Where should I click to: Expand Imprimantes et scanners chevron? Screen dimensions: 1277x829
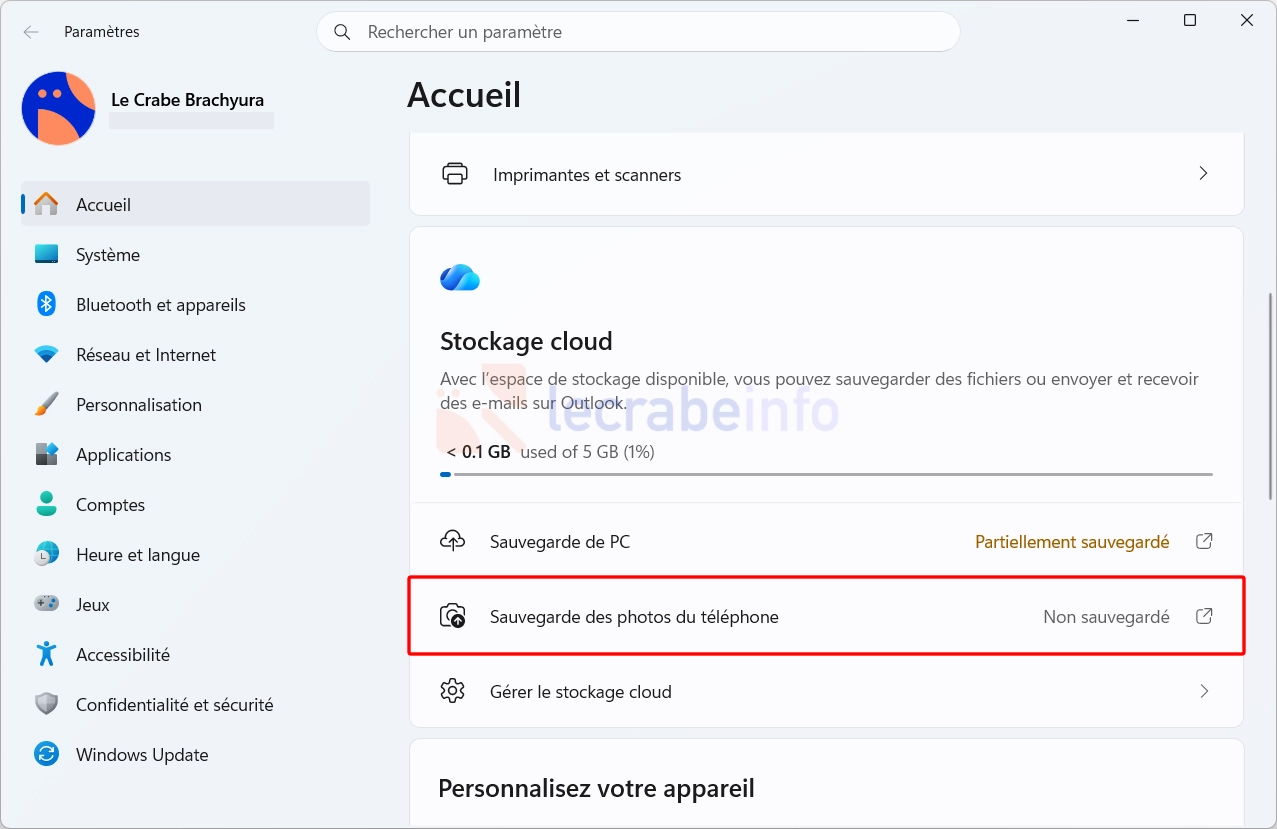pos(1204,174)
